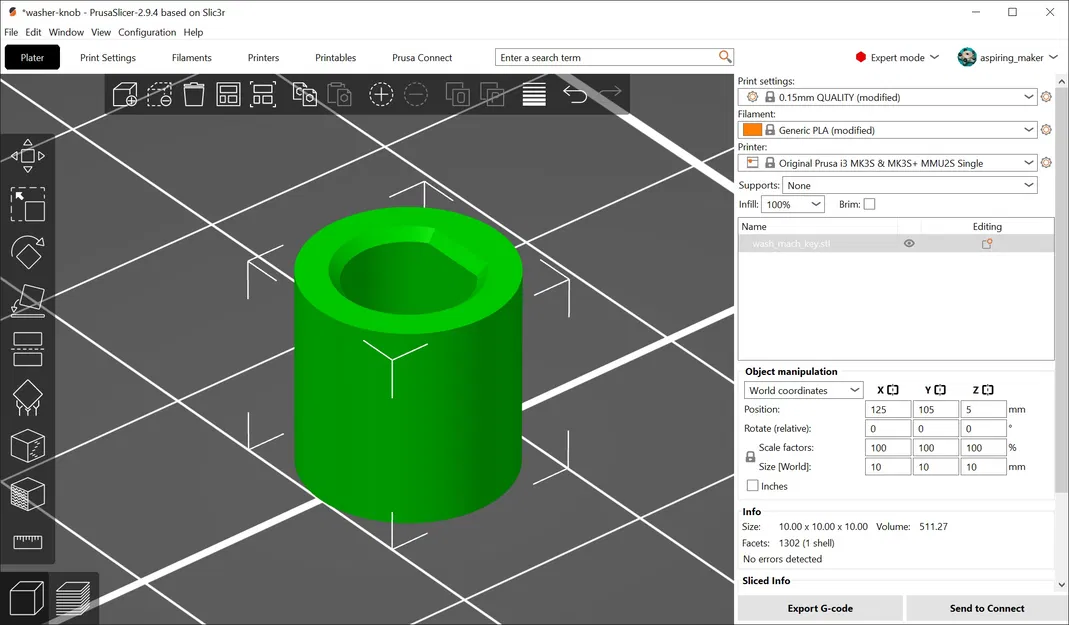
Task: Open the Print Settings tab
Action: 108,58
